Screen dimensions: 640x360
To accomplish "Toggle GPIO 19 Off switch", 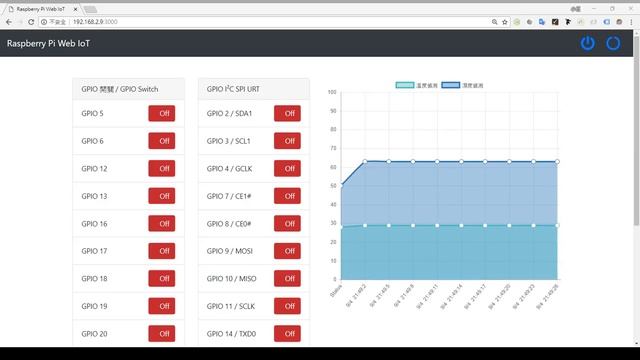I will [162, 306].
